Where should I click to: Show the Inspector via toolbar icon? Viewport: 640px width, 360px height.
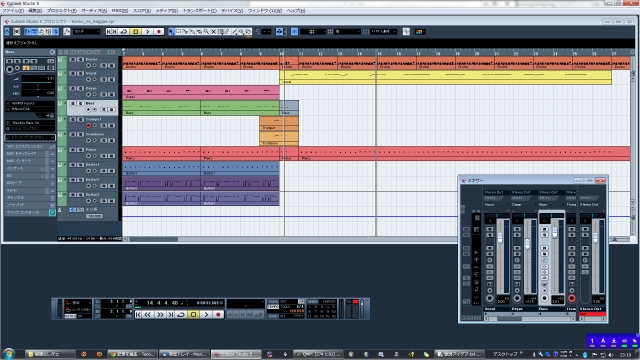(x=28, y=31)
